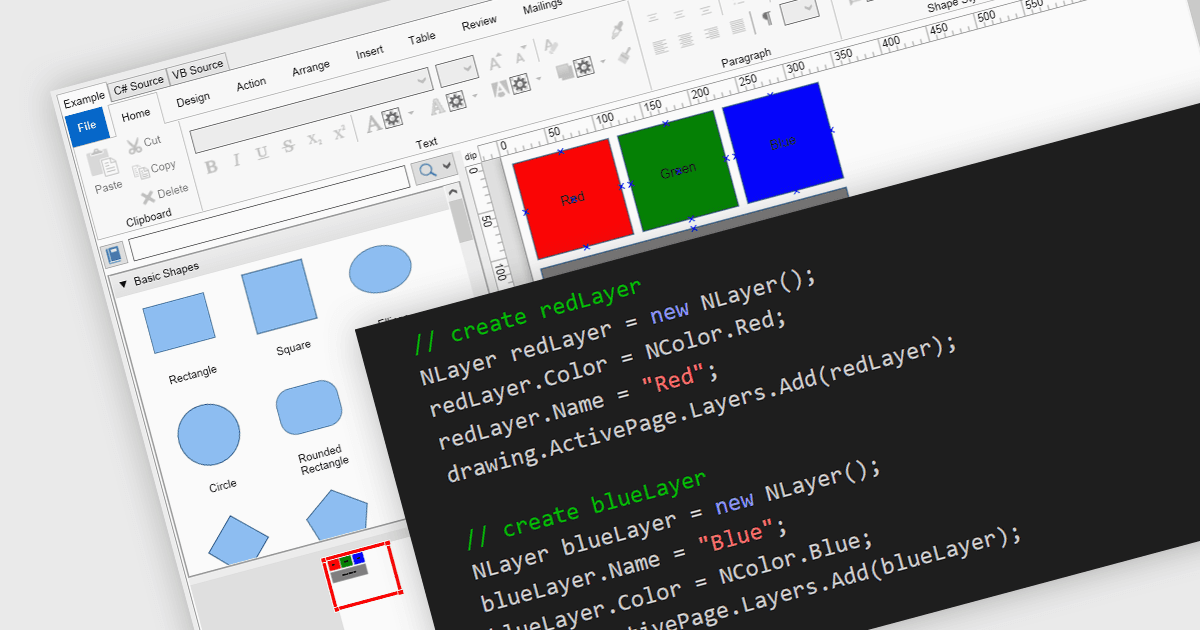Toggle Underline text formatting
This screenshot has width=1200, height=630.
(x=262, y=153)
